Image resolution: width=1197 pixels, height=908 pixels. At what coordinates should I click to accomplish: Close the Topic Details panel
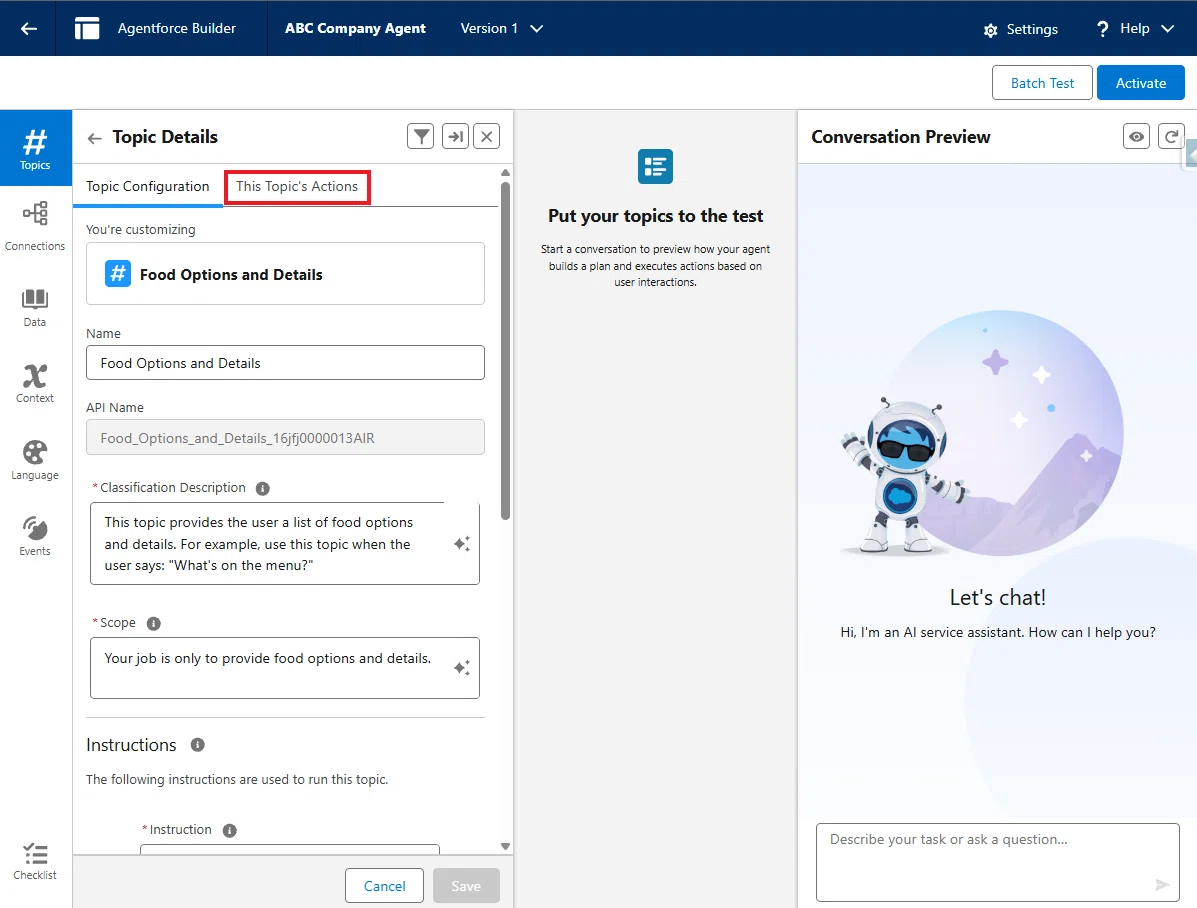486,137
